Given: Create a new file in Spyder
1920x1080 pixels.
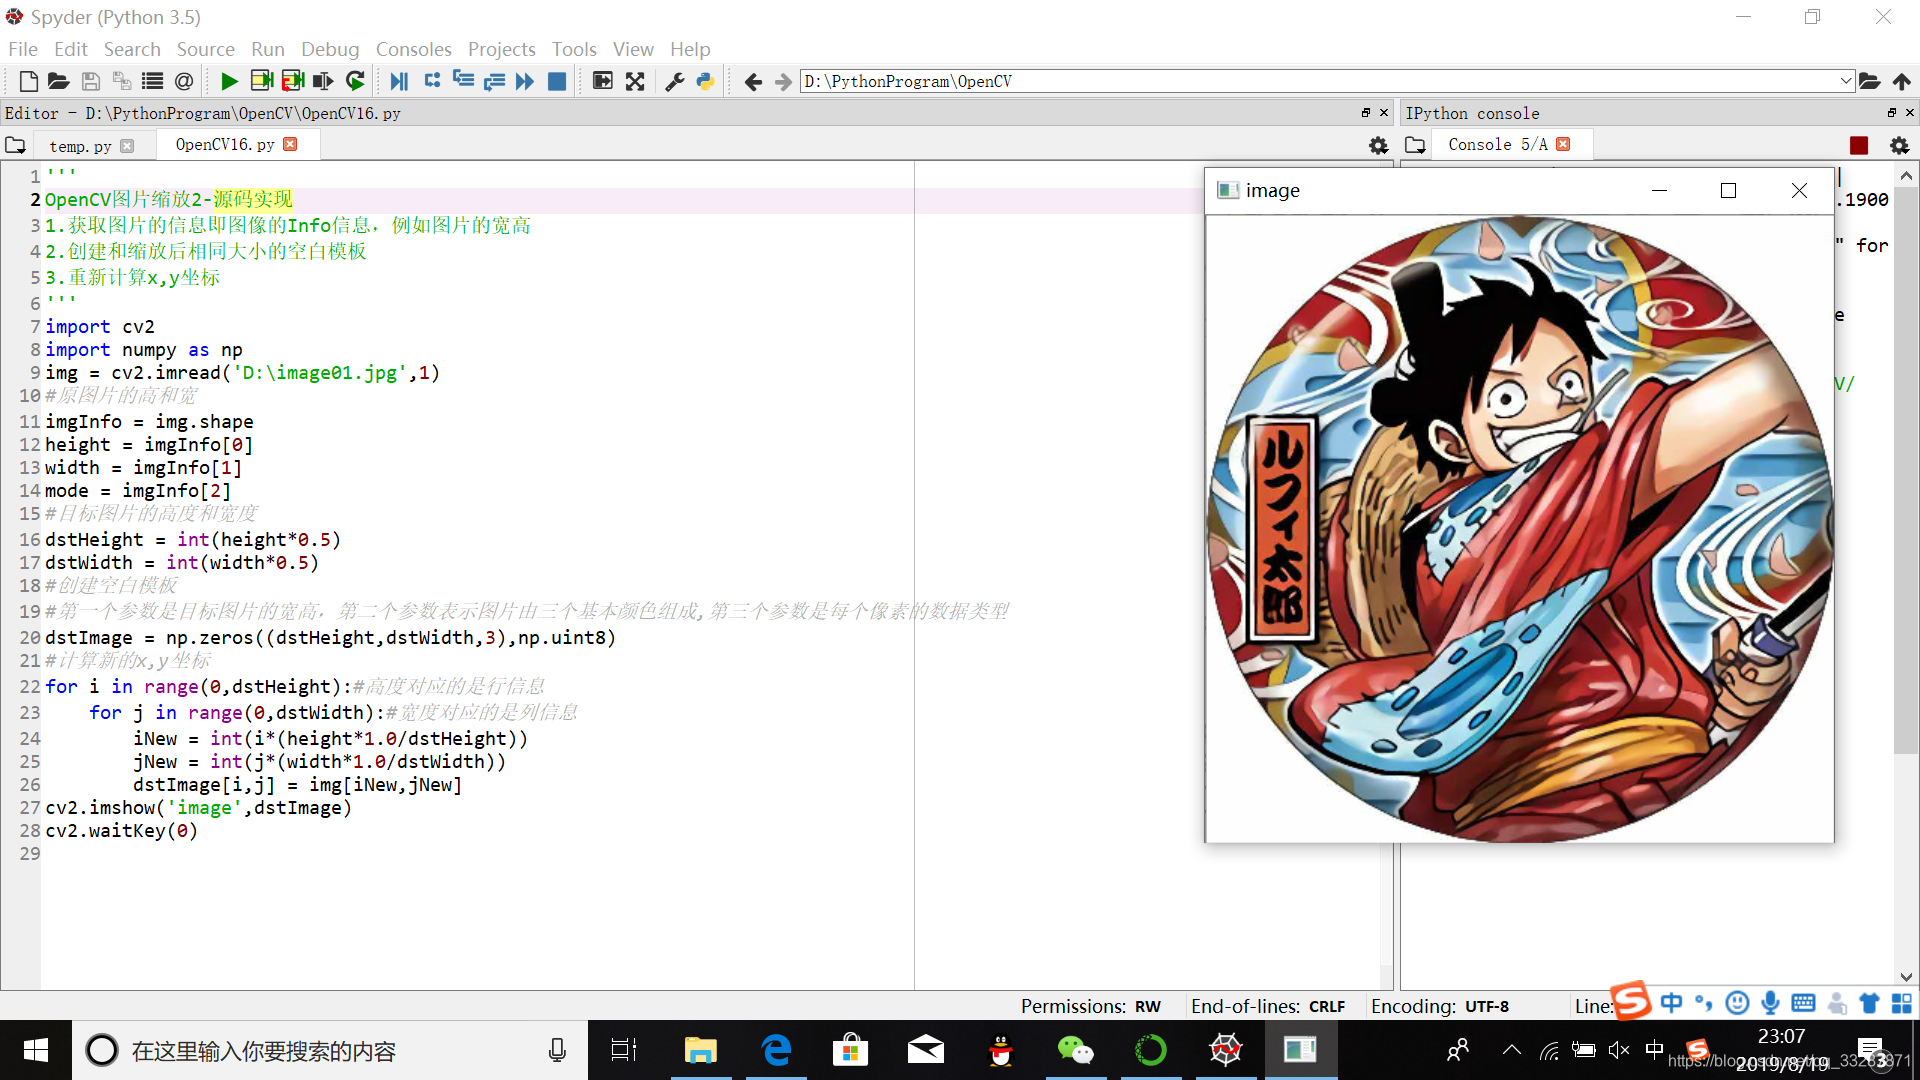Looking at the screenshot, I should click(28, 81).
